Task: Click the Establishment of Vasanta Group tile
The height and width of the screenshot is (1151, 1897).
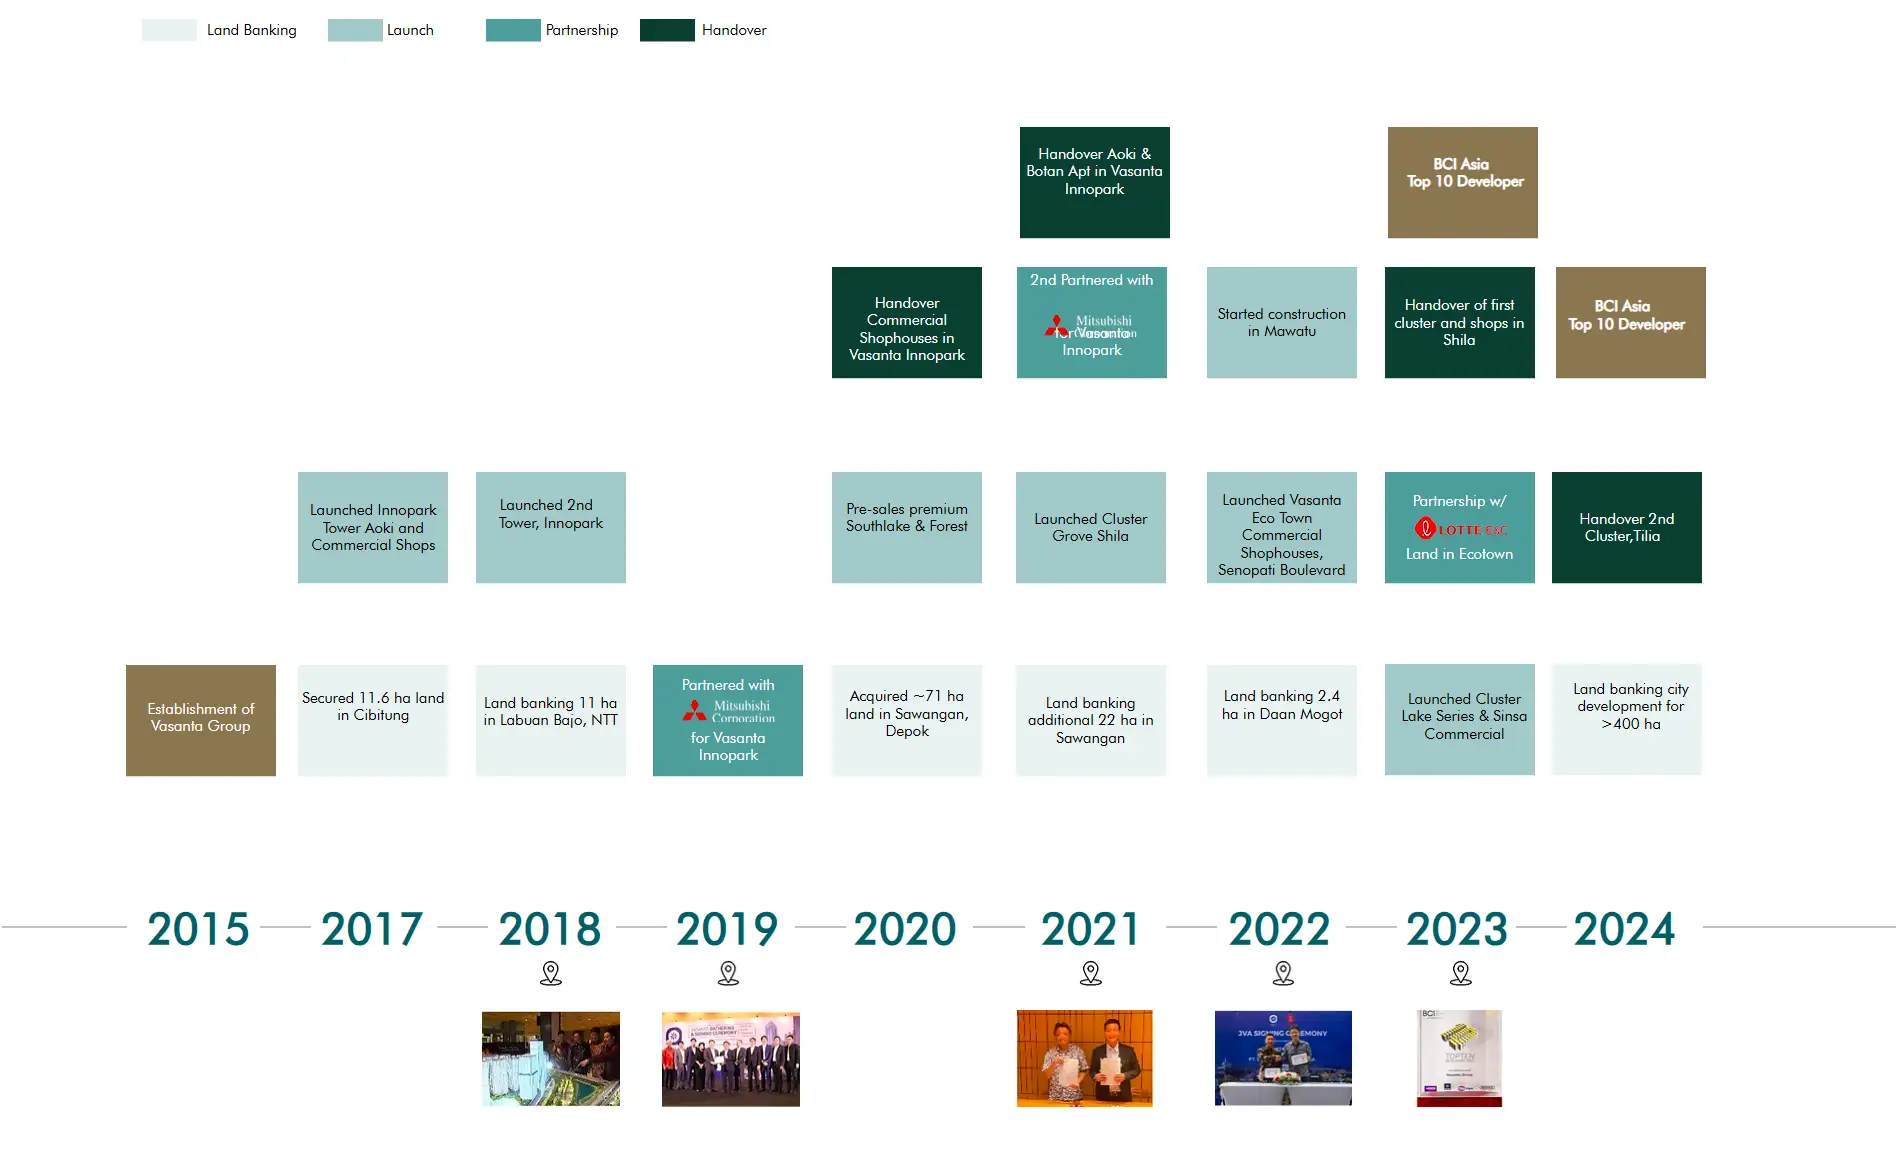Action: (201, 720)
